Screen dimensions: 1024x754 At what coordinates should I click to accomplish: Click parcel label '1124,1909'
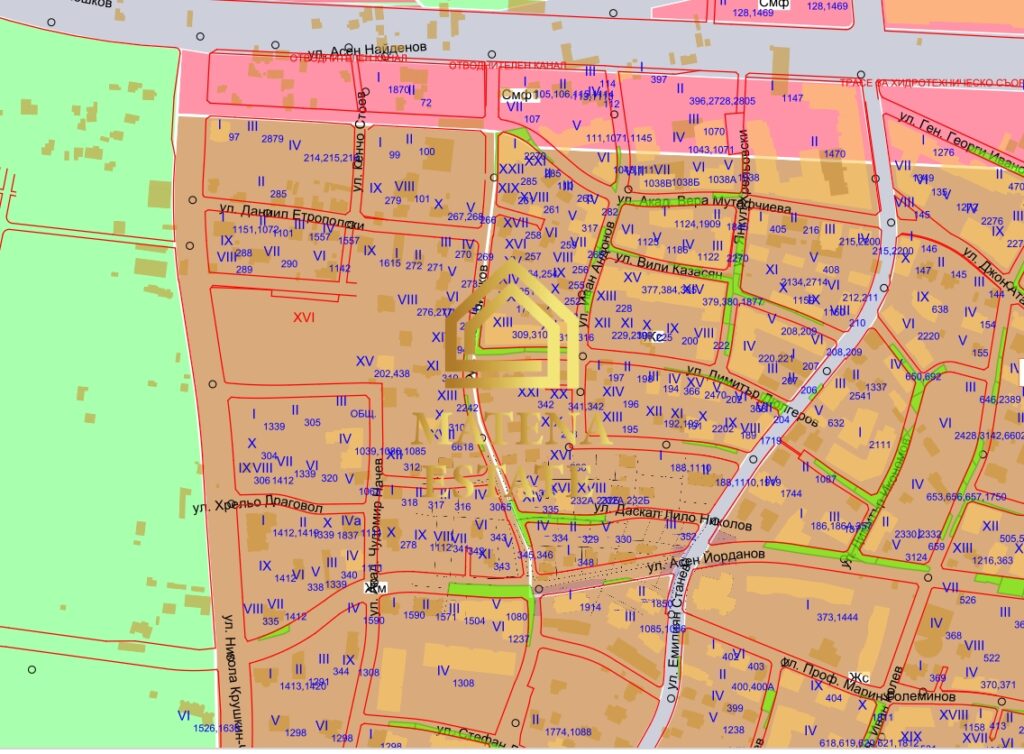pyautogui.click(x=697, y=224)
